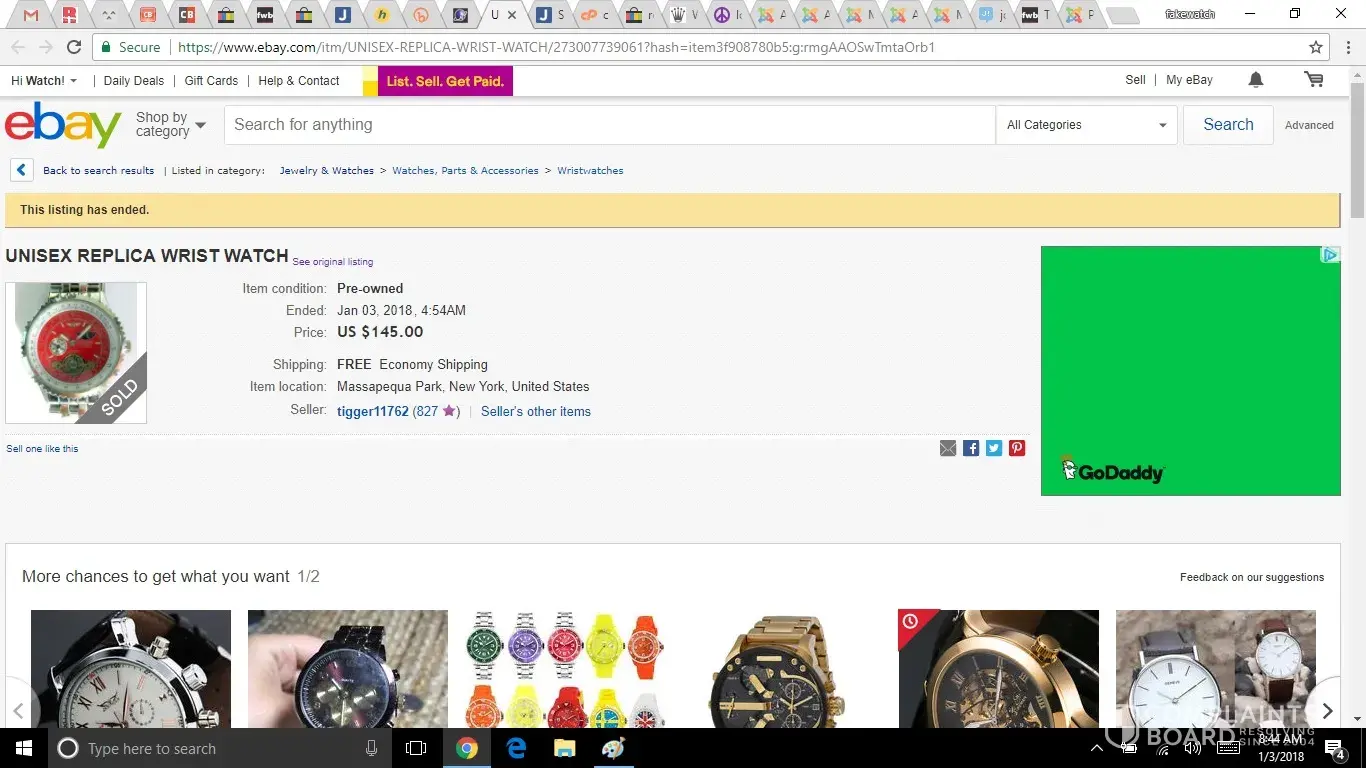Click Sell one like this
Image resolution: width=1366 pixels, height=768 pixels.
(42, 449)
